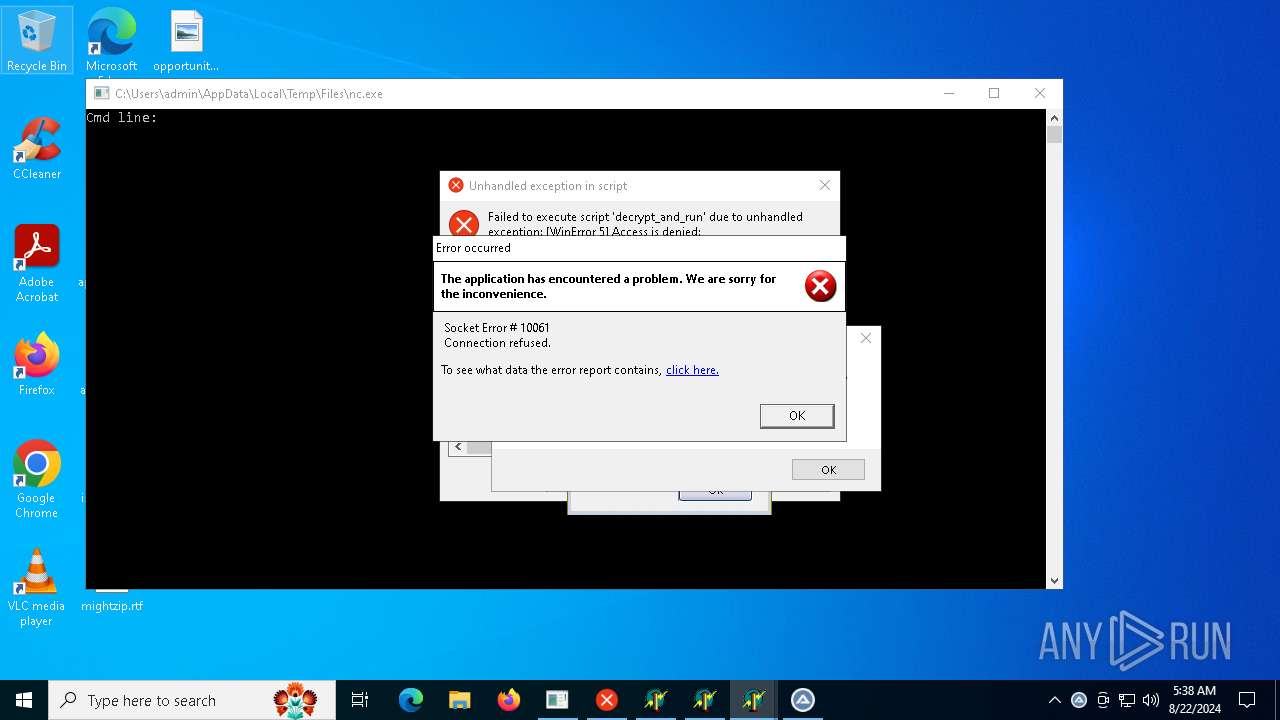
Task: Open the Windows Start menu
Action: (24, 700)
